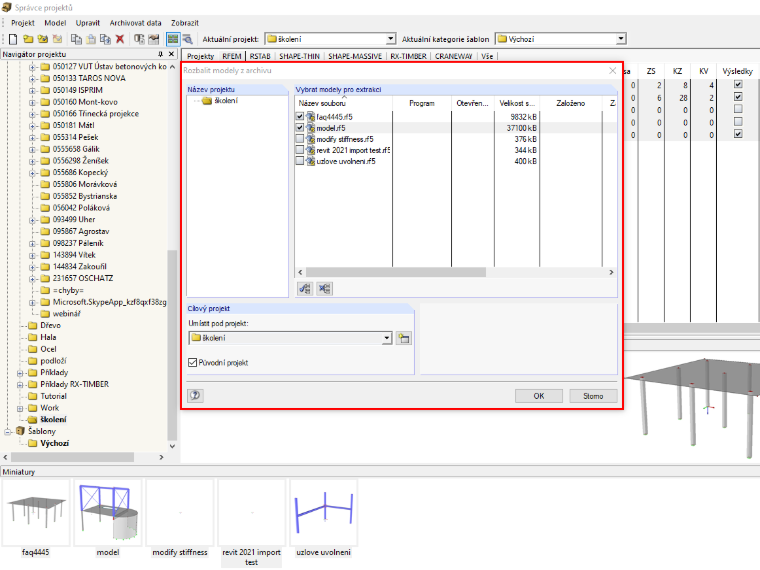
Task: Collapse the Šablony tree node
Action: tap(8, 431)
